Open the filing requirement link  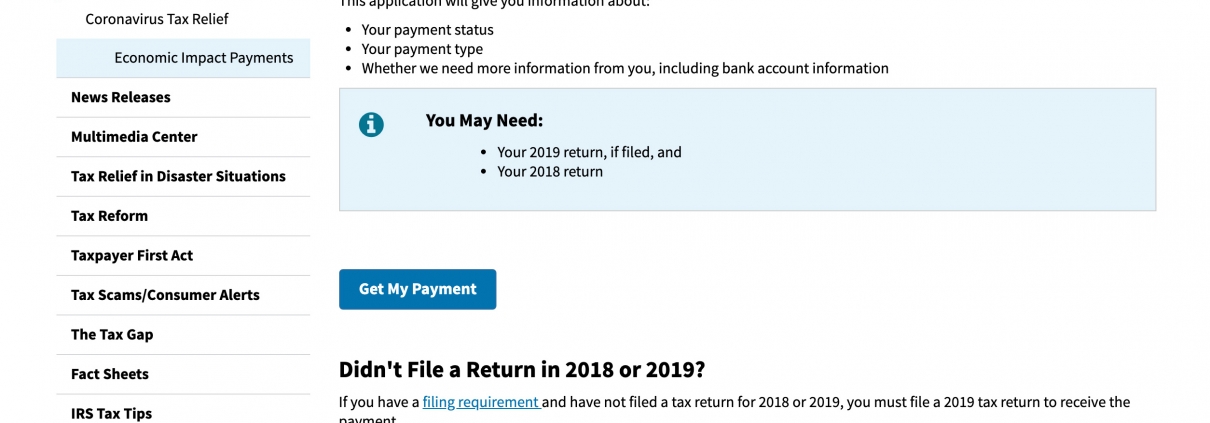[481, 402]
